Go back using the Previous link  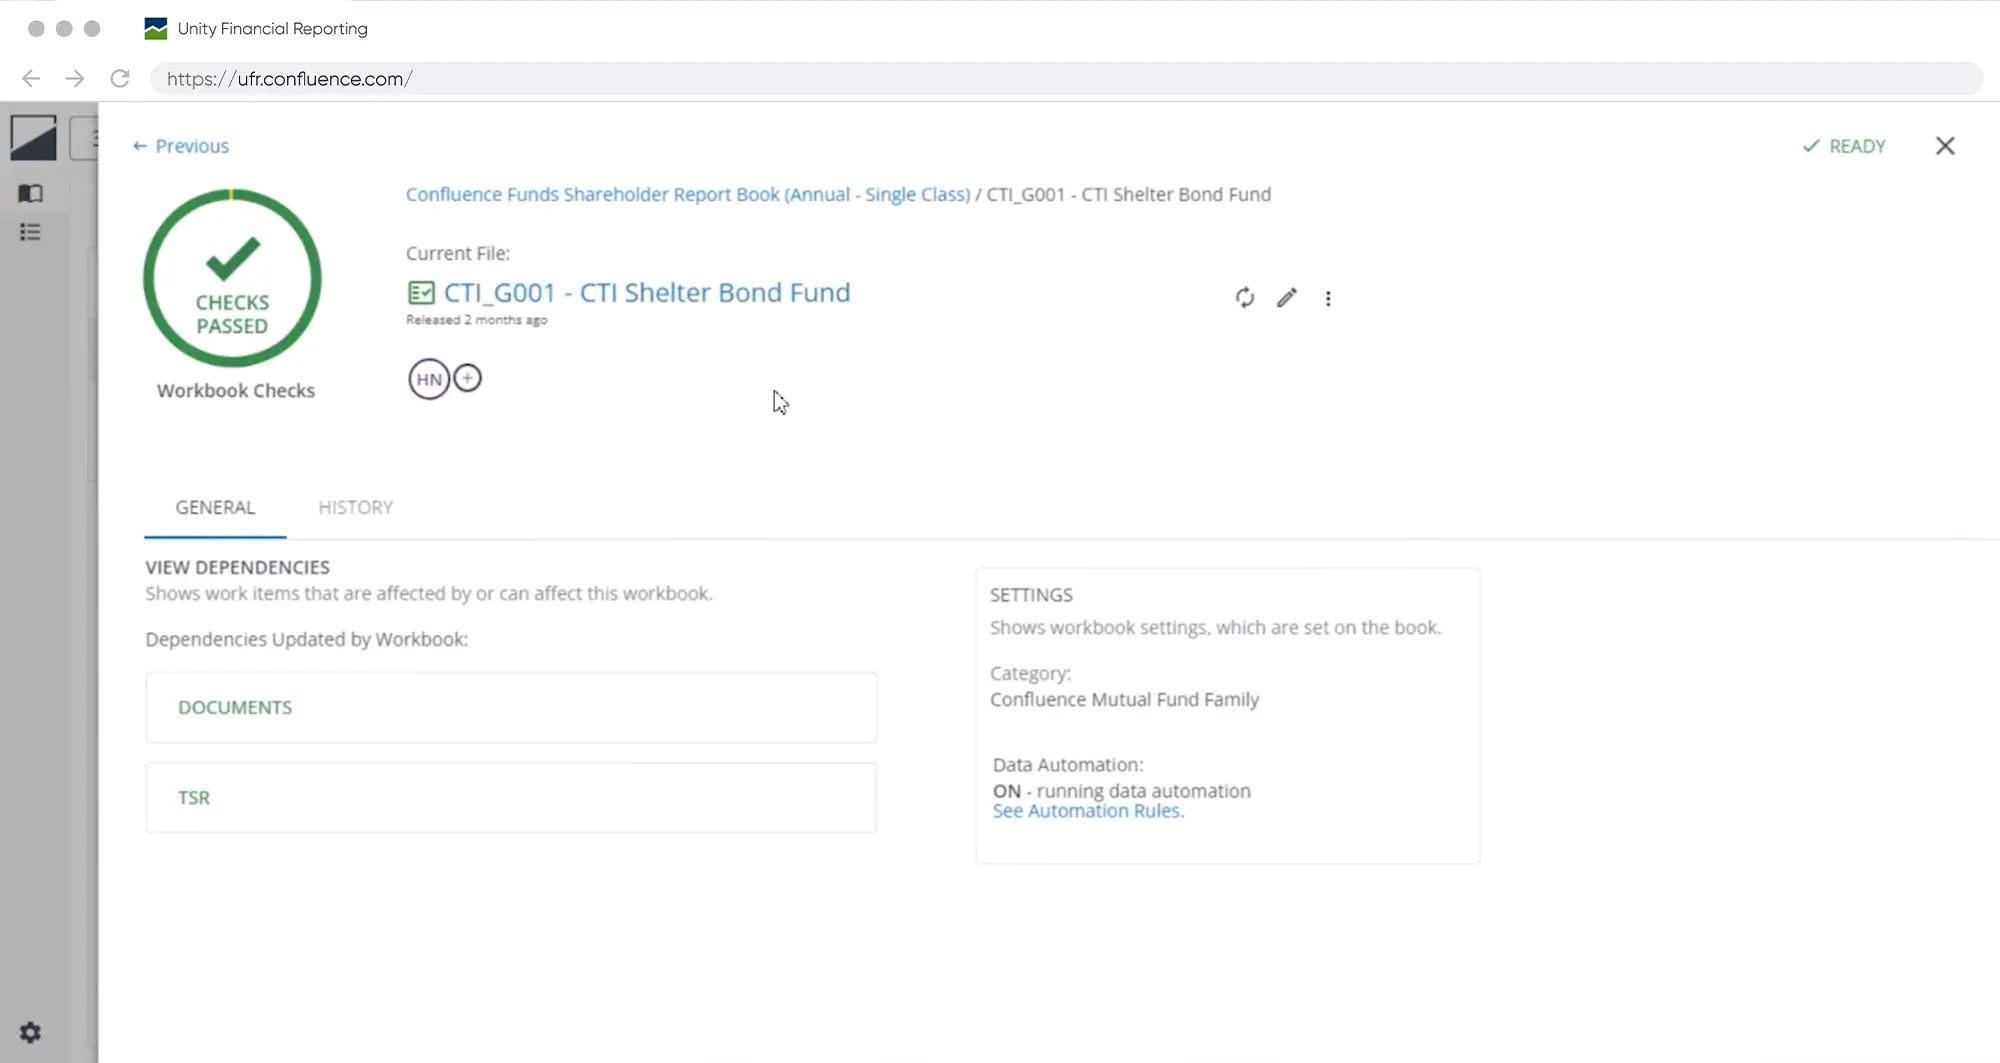coord(181,146)
